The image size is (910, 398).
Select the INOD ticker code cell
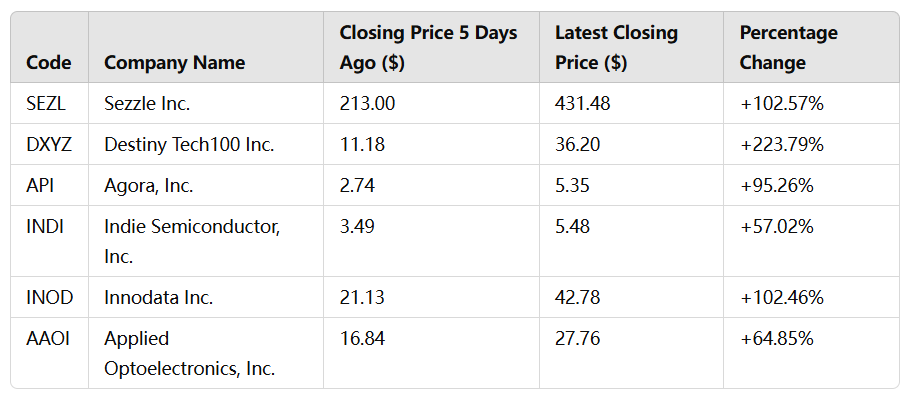tap(50, 297)
